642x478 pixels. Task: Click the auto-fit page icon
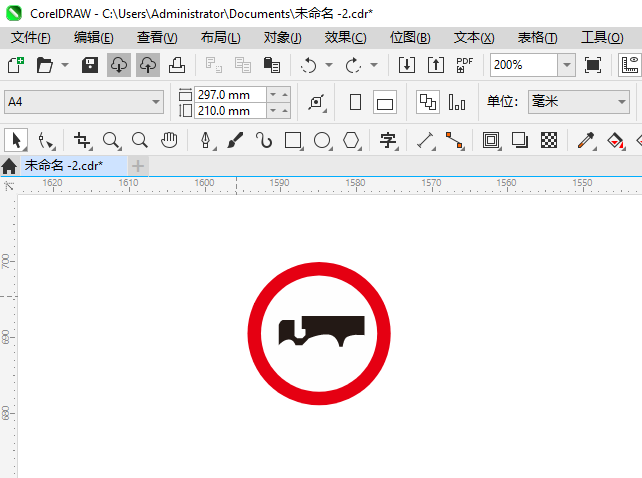[x=317, y=102]
